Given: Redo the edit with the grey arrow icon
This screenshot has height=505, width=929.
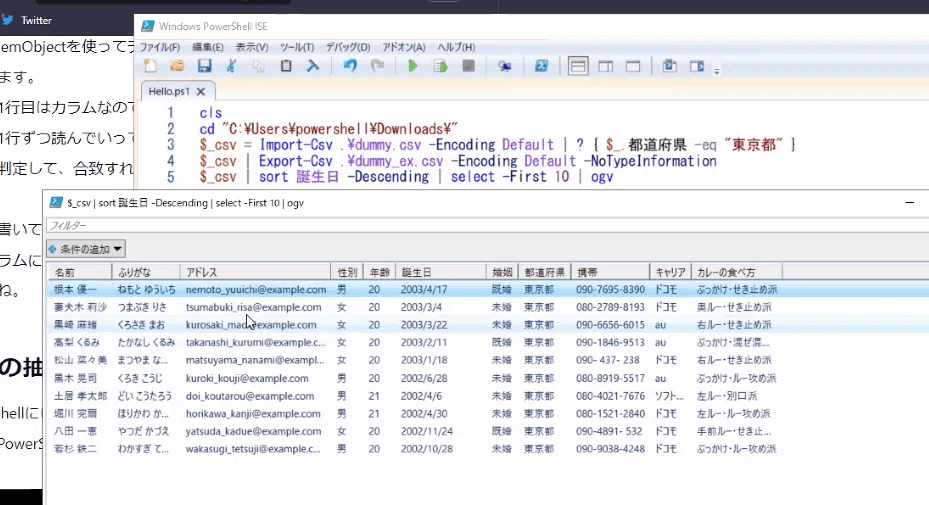Looking at the screenshot, I should 377,66.
